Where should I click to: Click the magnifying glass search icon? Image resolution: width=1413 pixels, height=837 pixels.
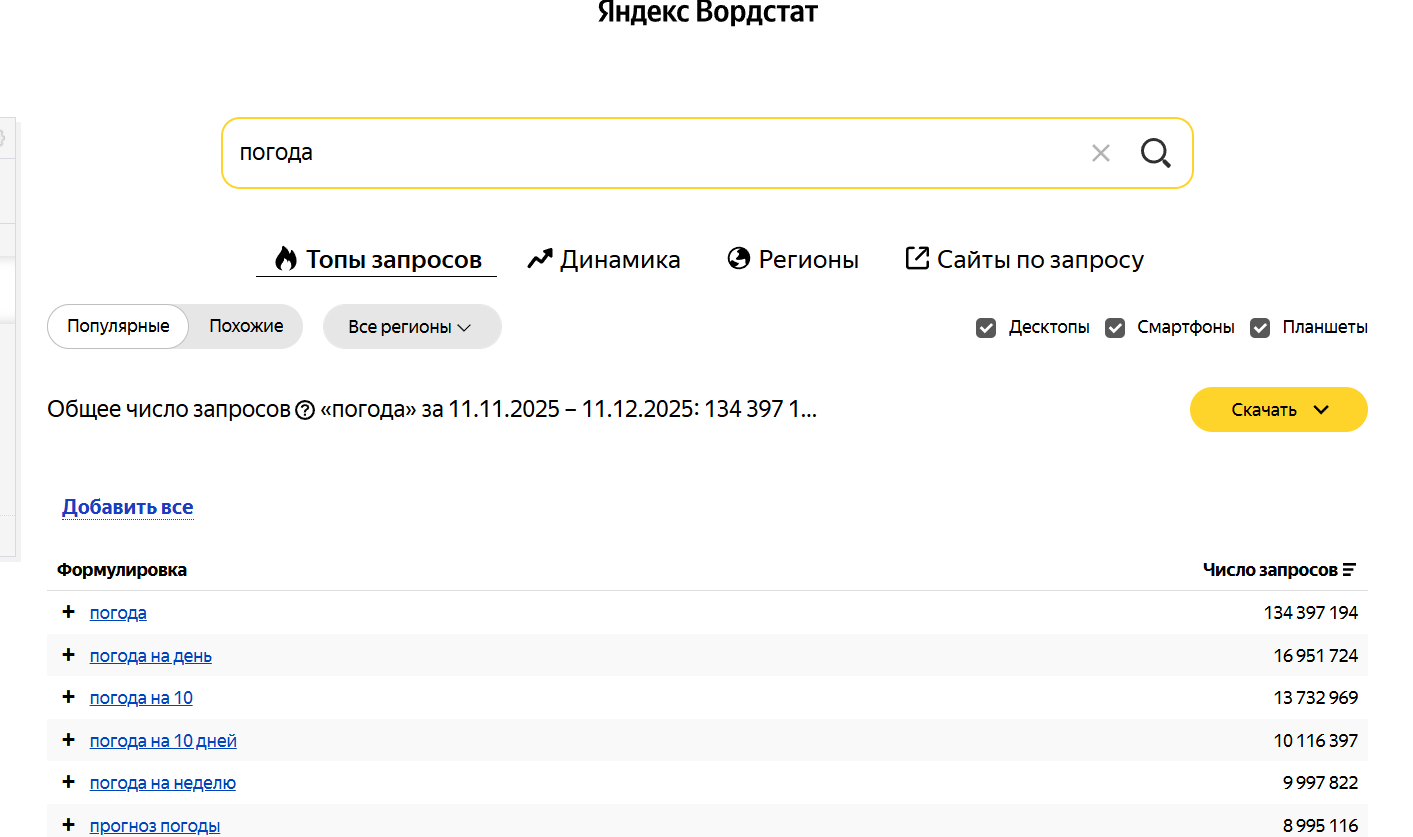click(1155, 153)
